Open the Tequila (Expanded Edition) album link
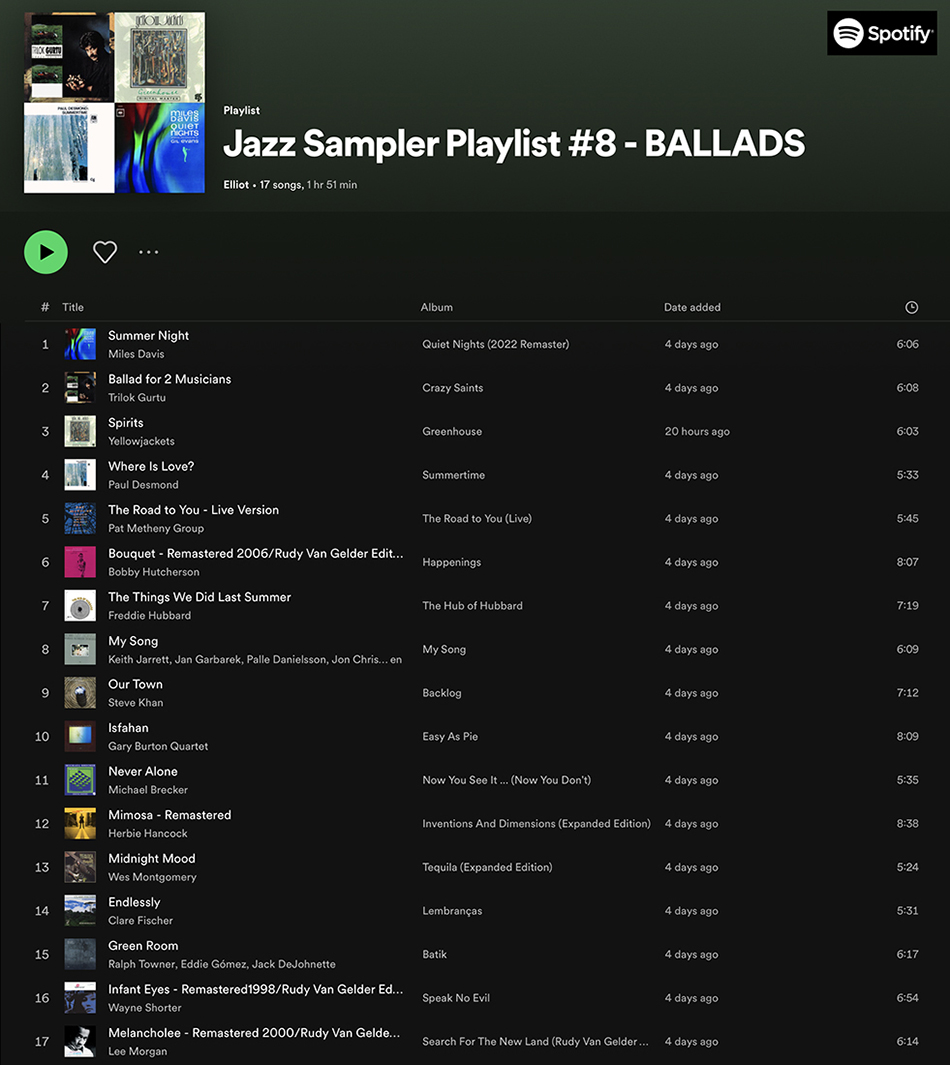This screenshot has height=1065, width=950. click(487, 867)
